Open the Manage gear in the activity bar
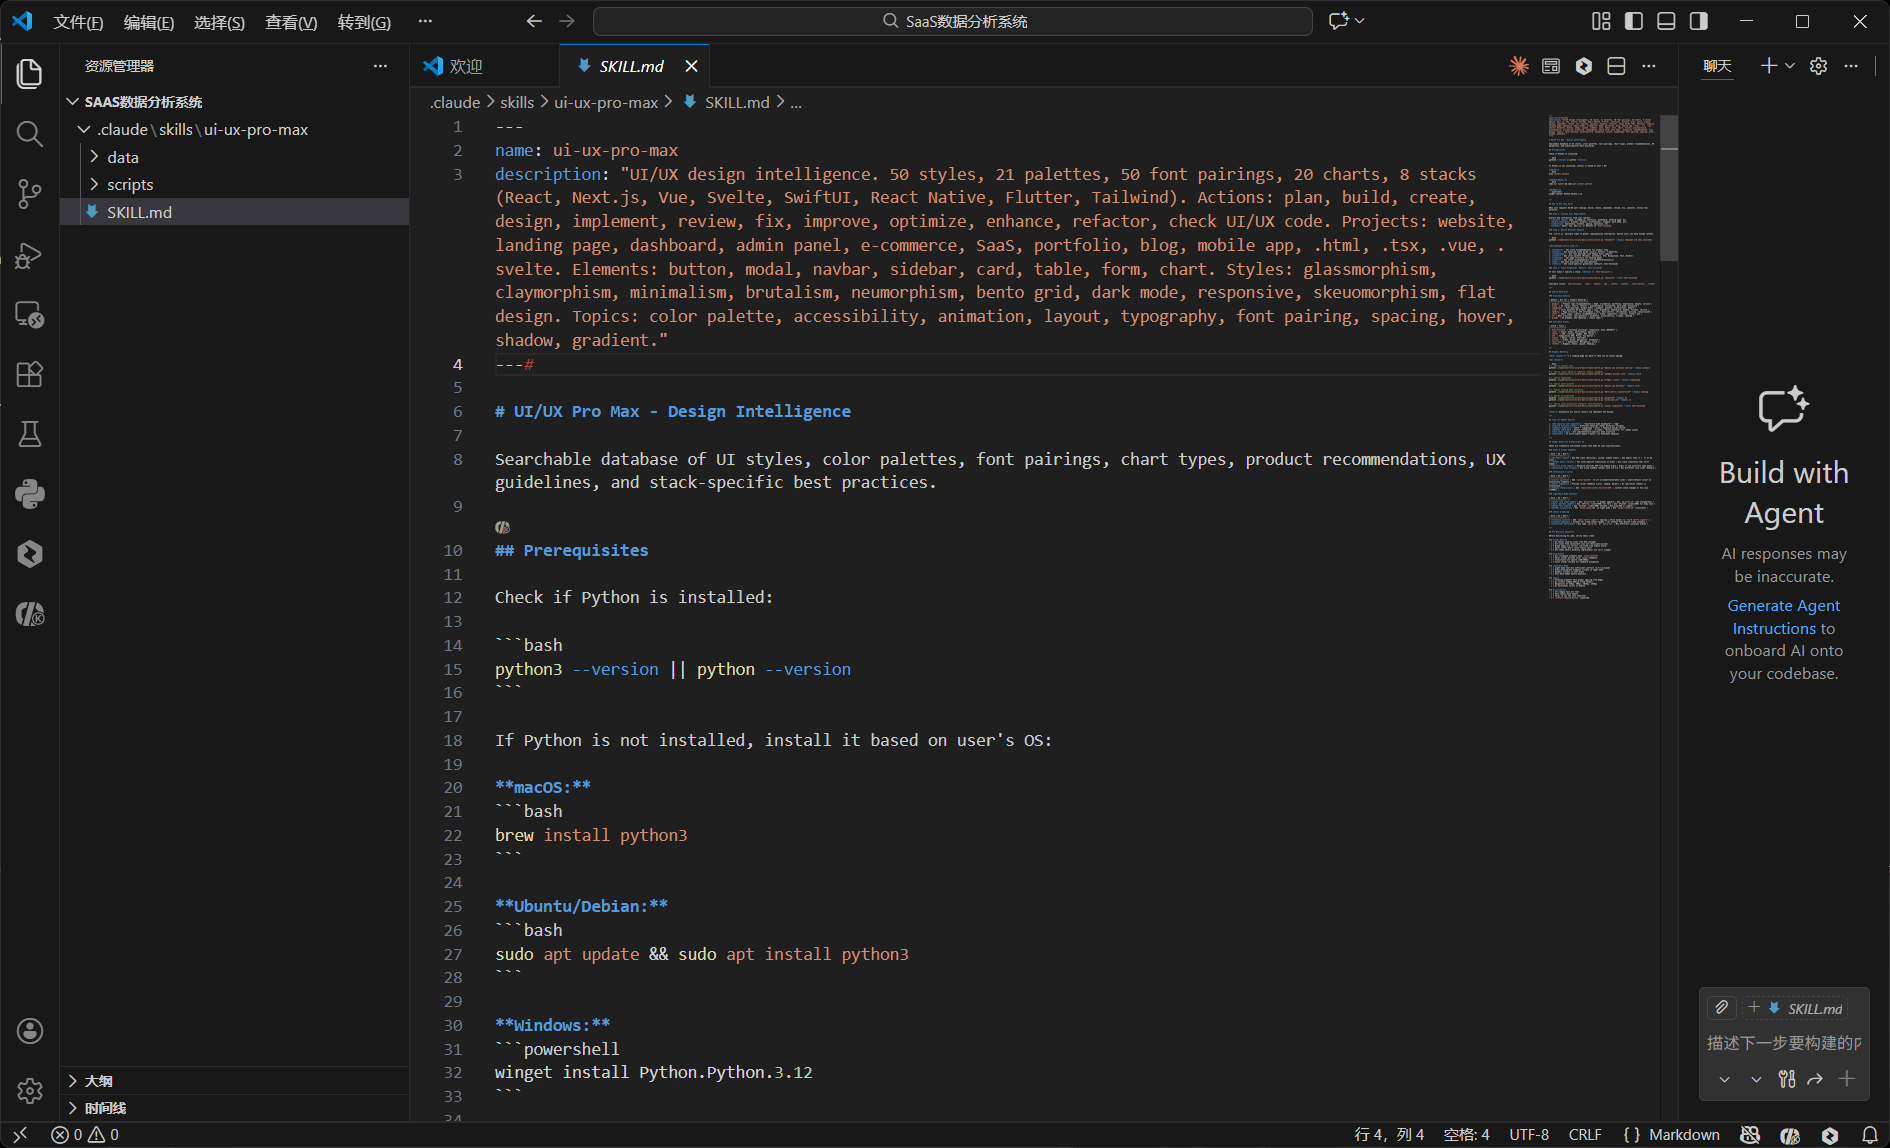 (30, 1091)
